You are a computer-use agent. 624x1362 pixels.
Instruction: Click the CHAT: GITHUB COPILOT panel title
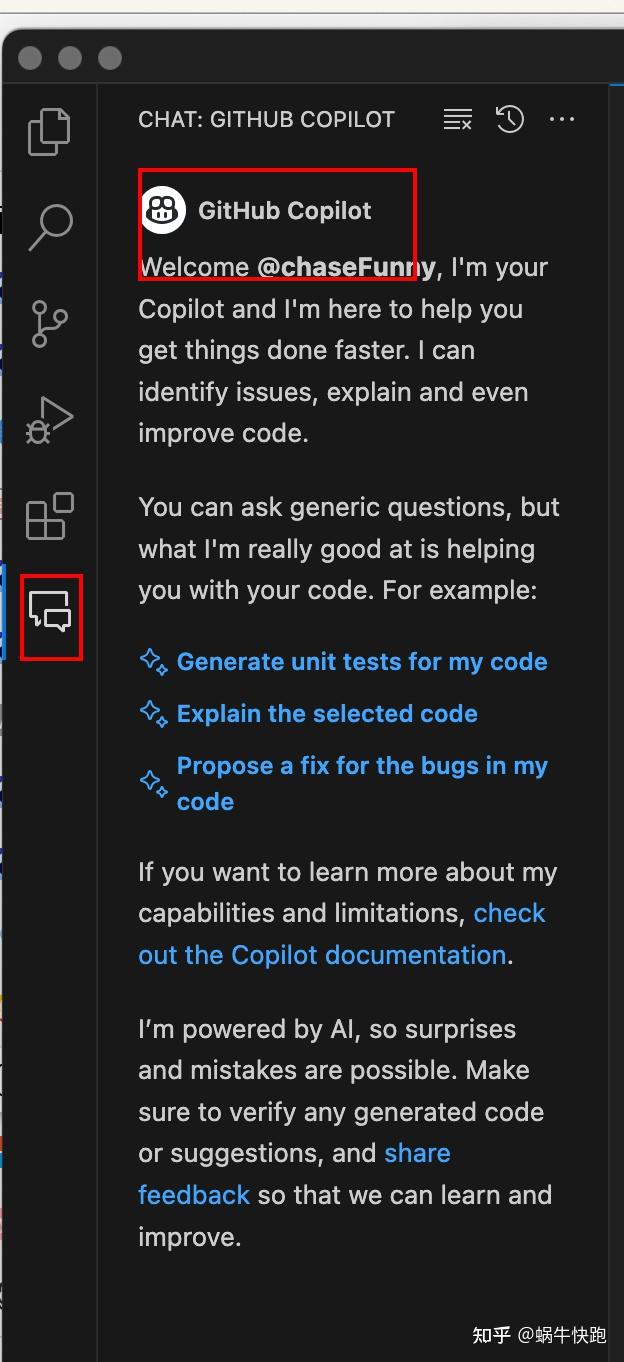(x=266, y=119)
